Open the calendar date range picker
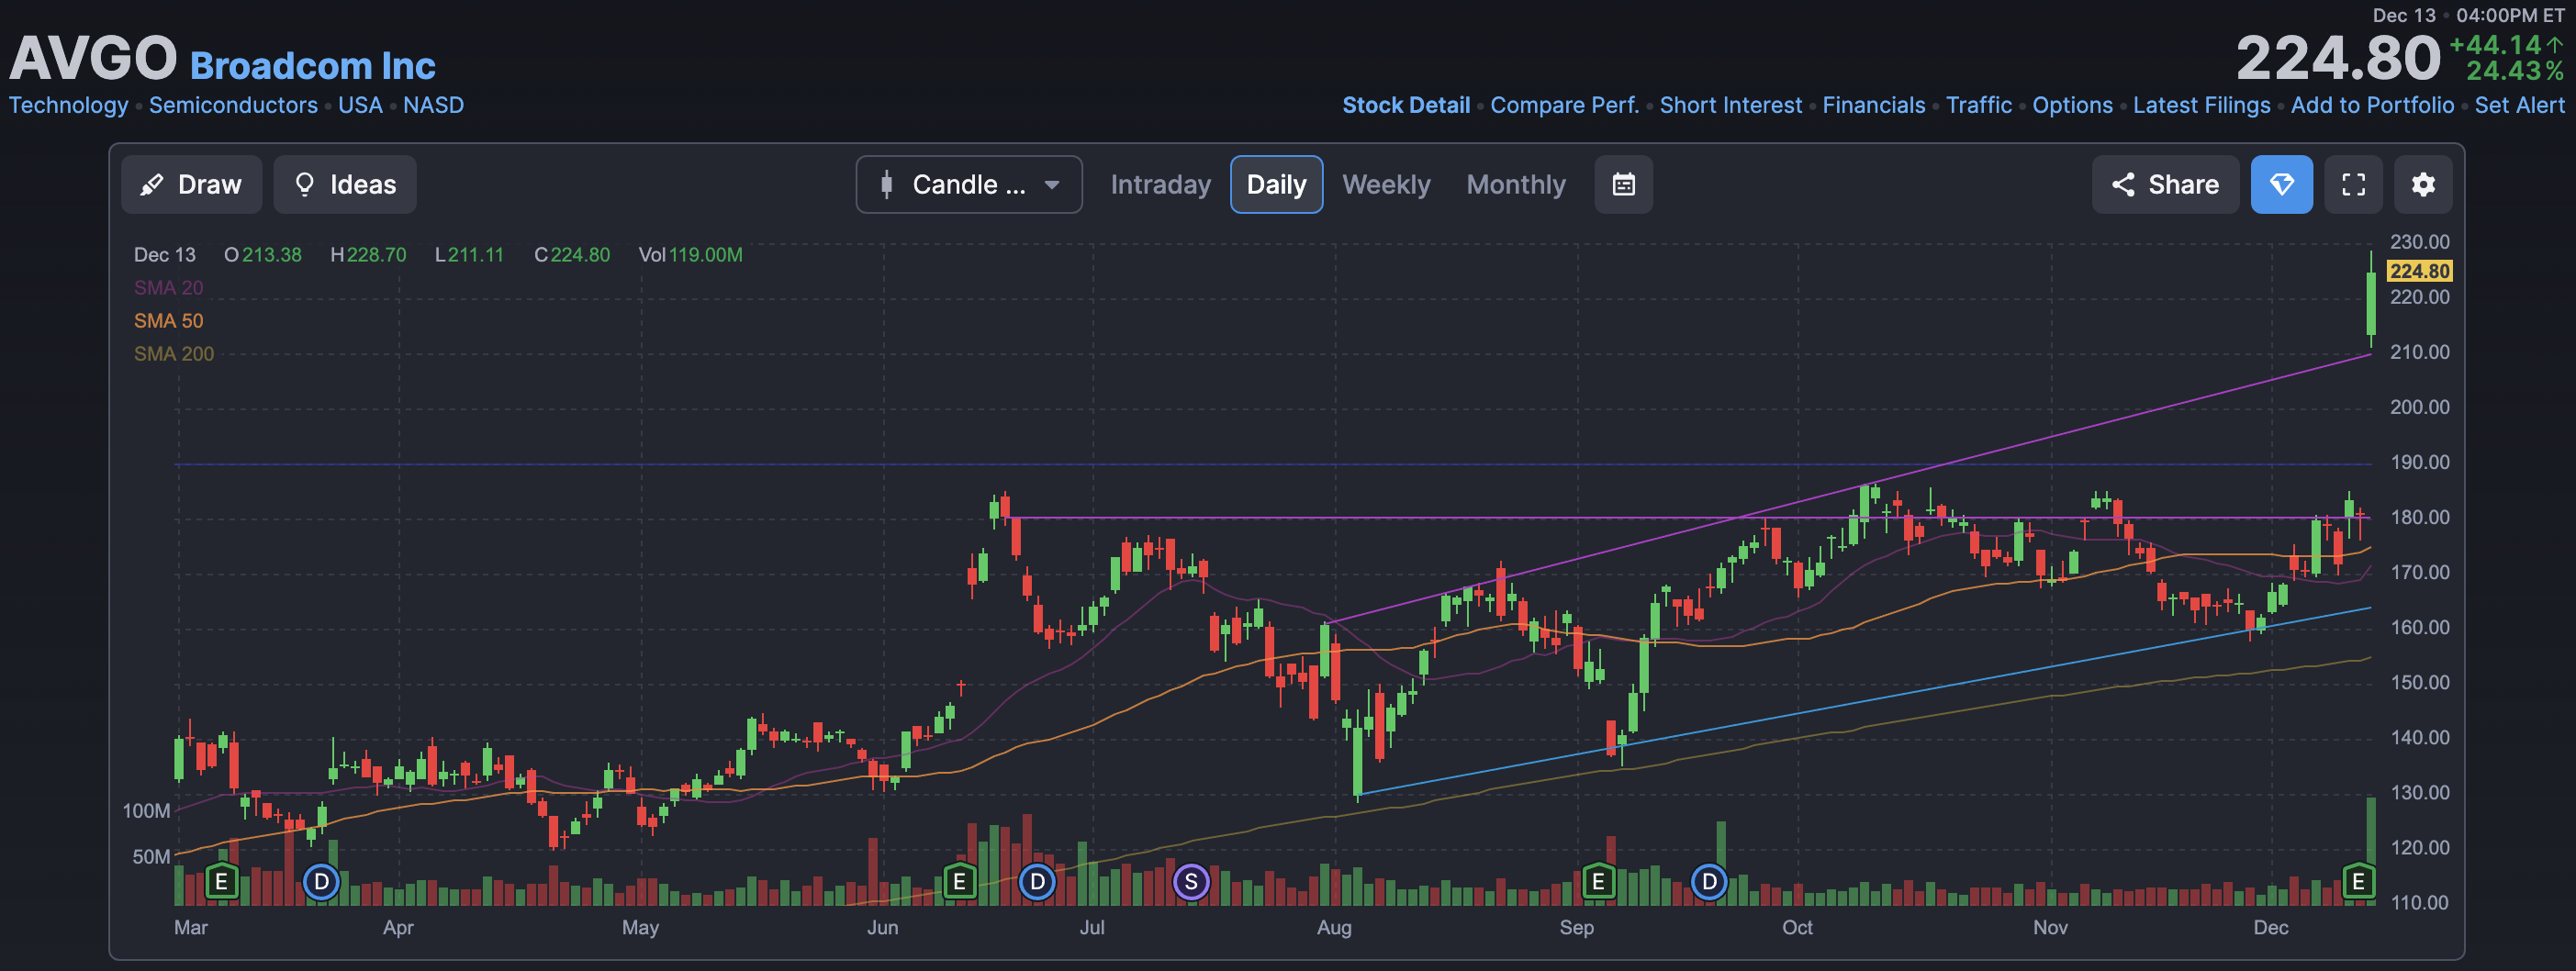The image size is (2576, 971). point(1623,184)
